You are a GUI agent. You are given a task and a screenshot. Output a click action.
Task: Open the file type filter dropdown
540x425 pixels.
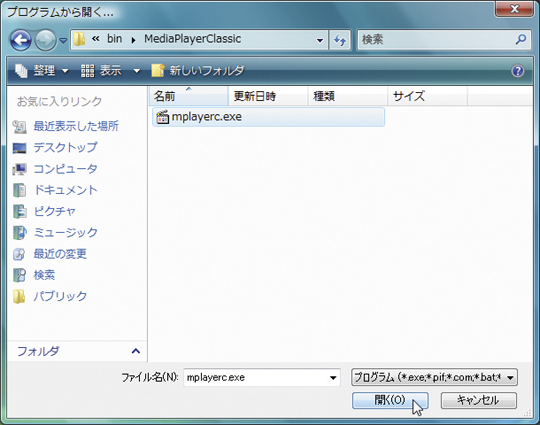click(434, 377)
